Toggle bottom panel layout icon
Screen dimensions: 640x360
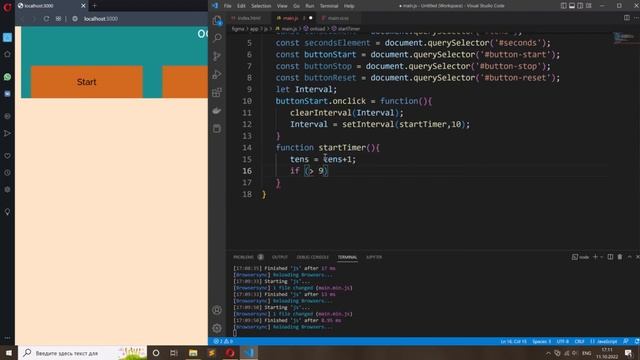[x=572, y=6]
